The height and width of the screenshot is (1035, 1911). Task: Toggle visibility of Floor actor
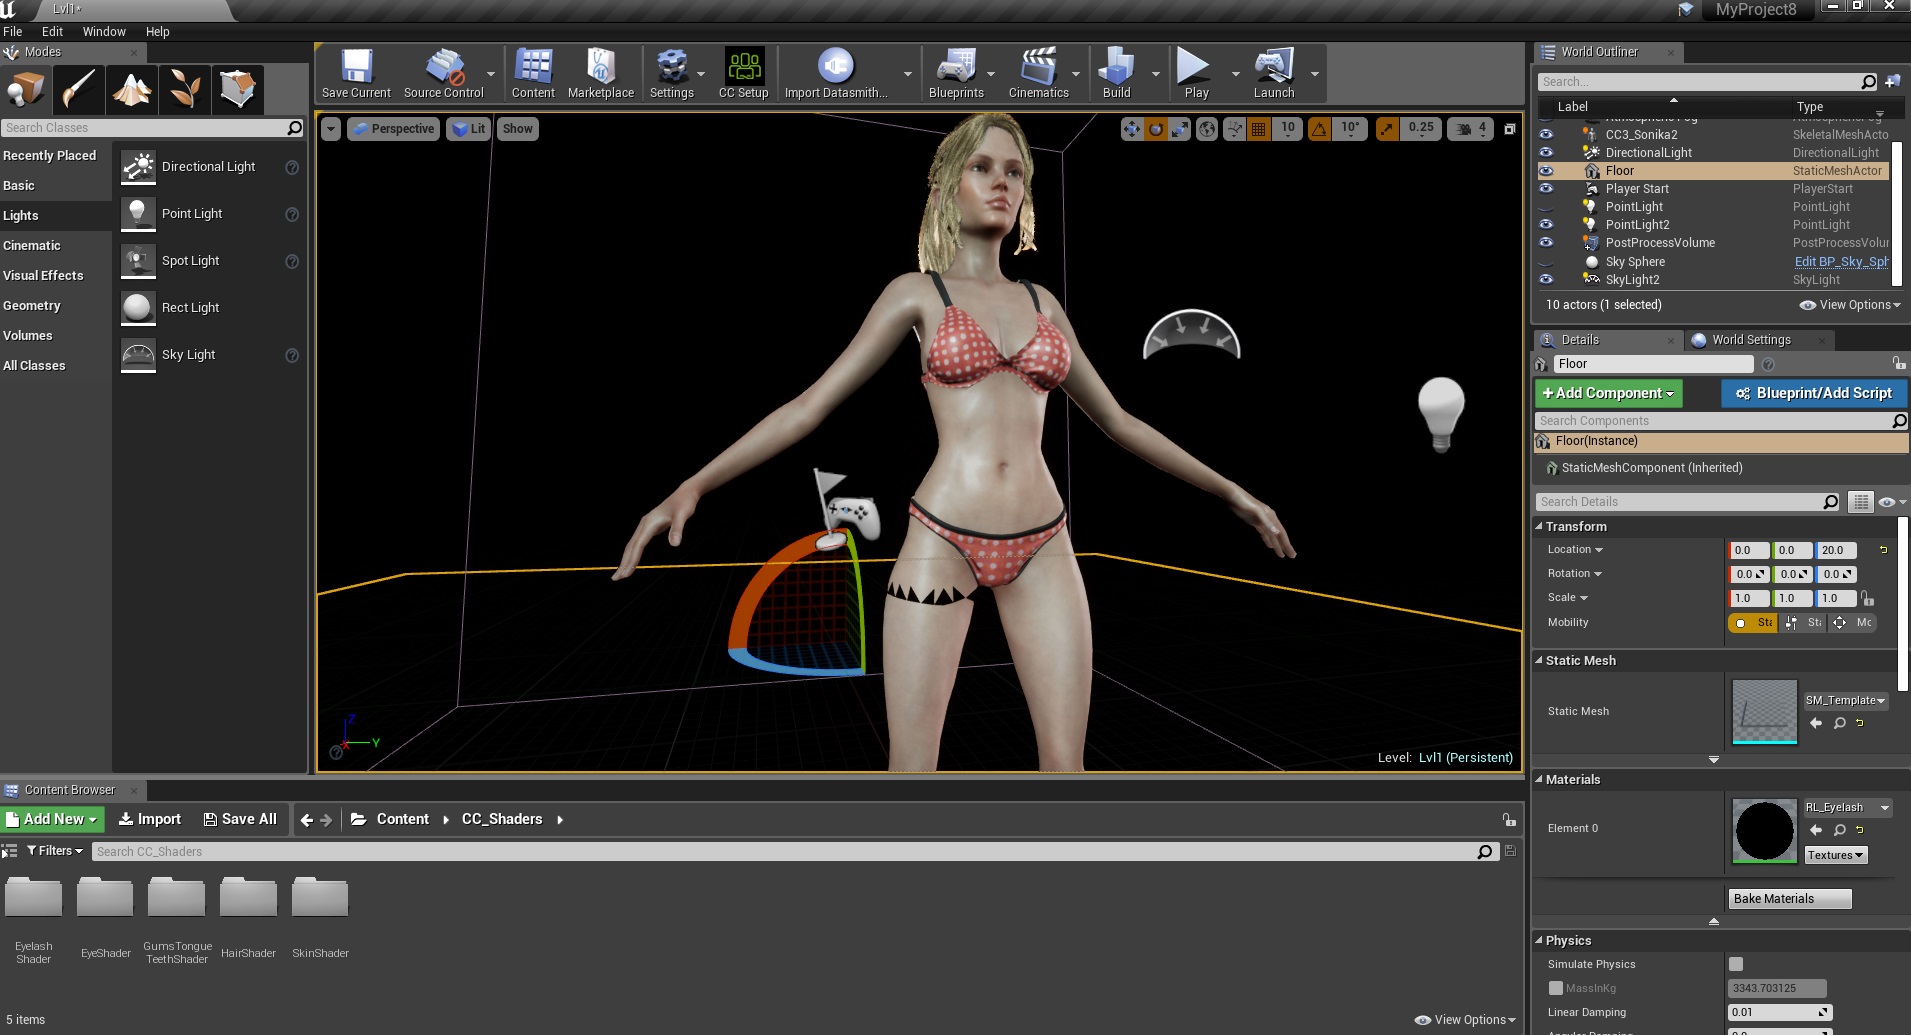[1546, 170]
